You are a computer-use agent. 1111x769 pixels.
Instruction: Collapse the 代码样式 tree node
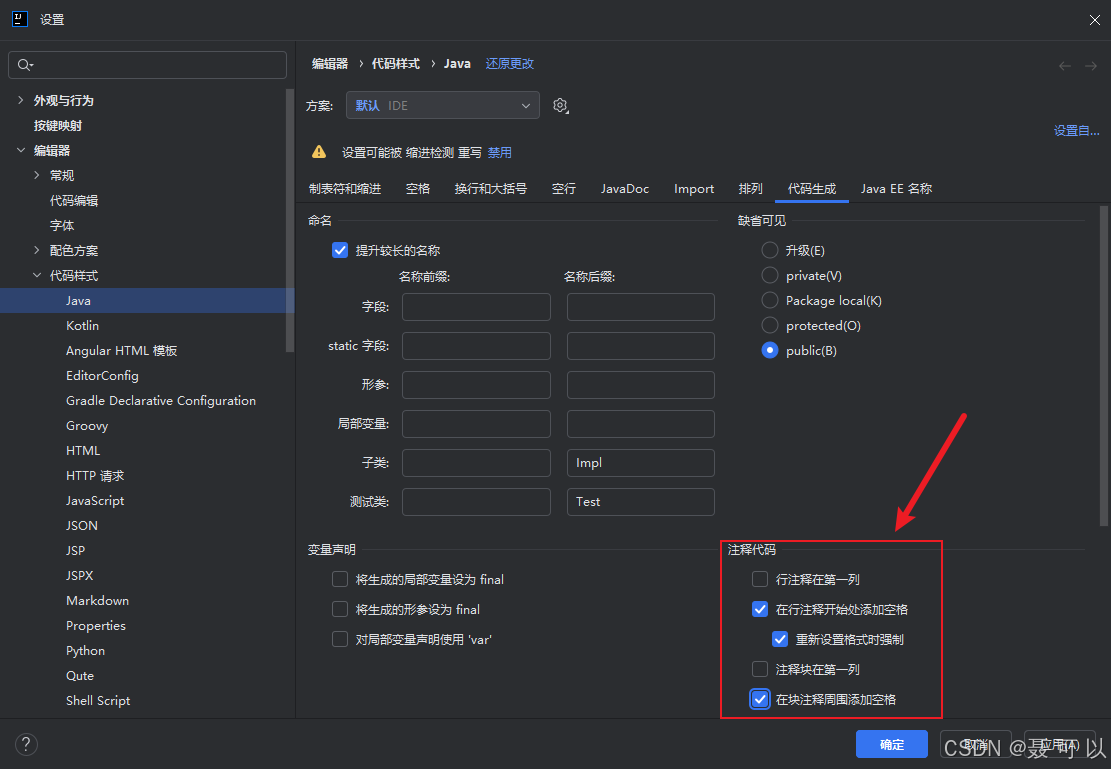pyautogui.click(x=37, y=275)
